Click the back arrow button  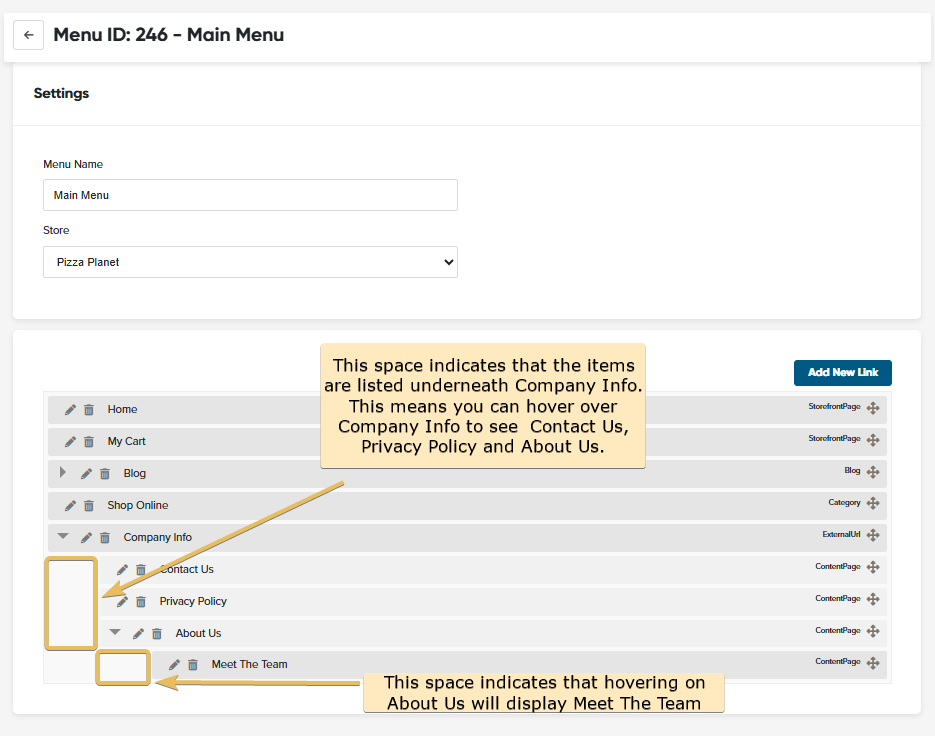coord(28,35)
